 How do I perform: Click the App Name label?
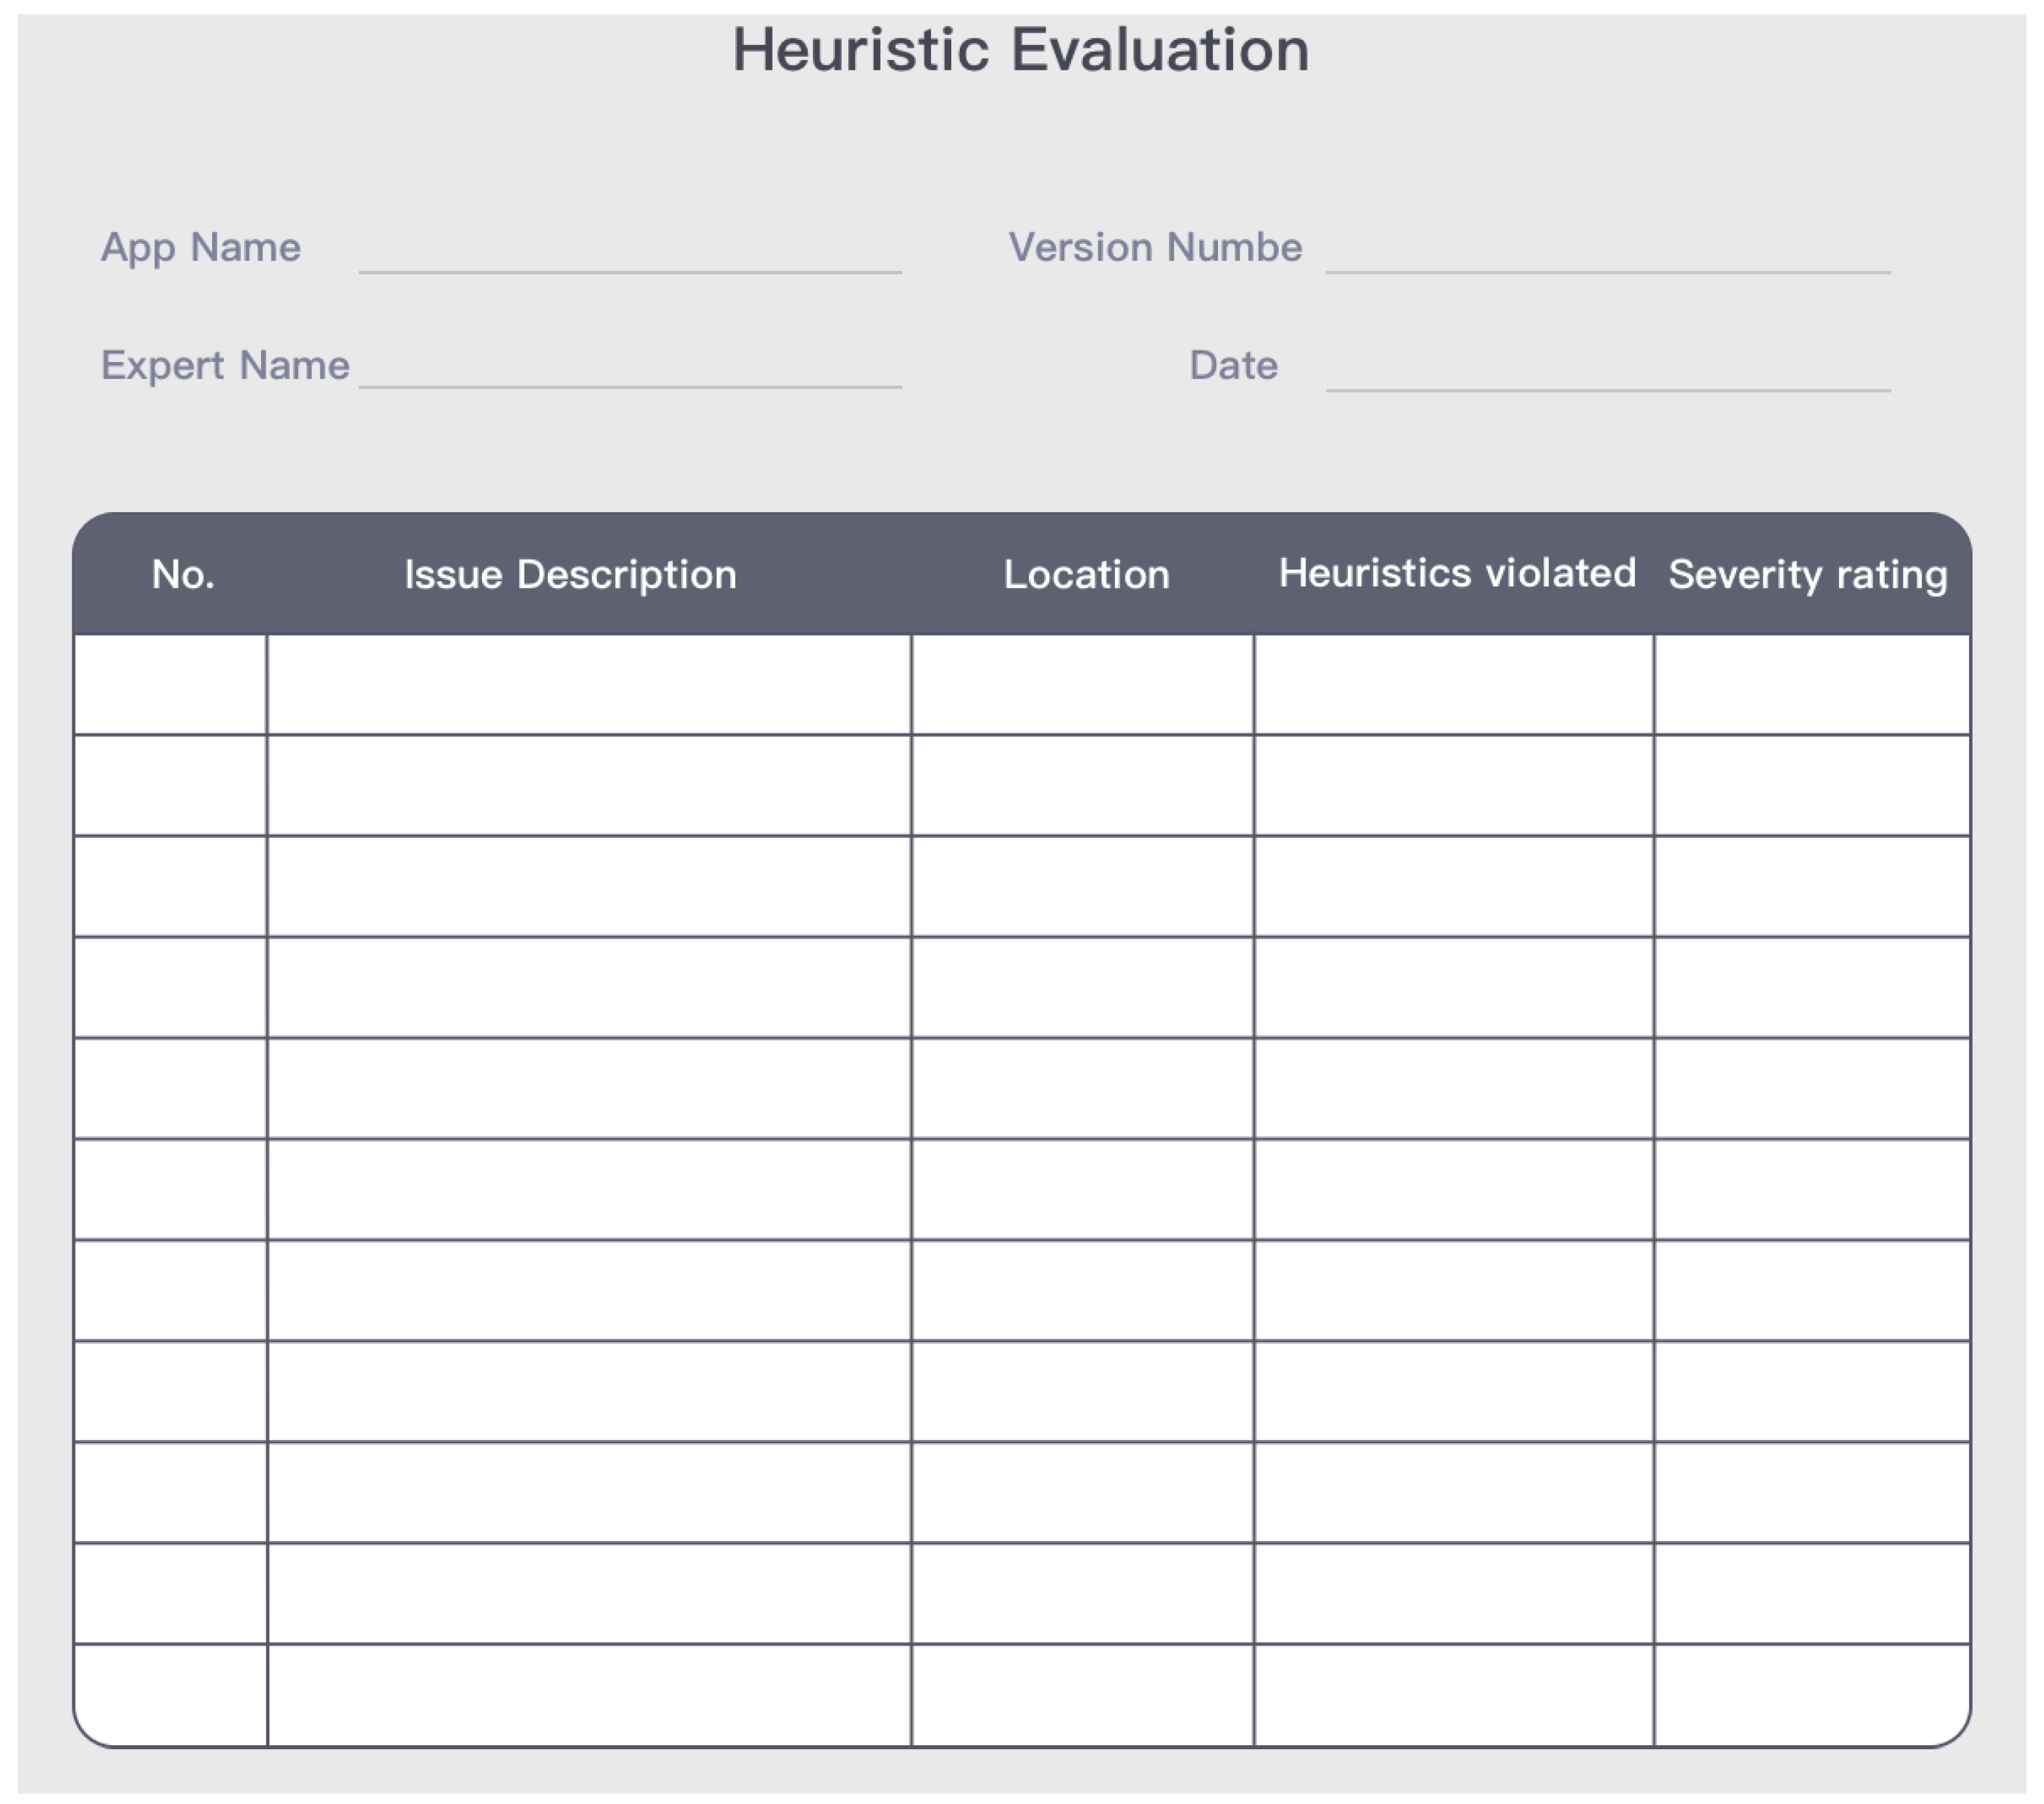click(x=201, y=248)
